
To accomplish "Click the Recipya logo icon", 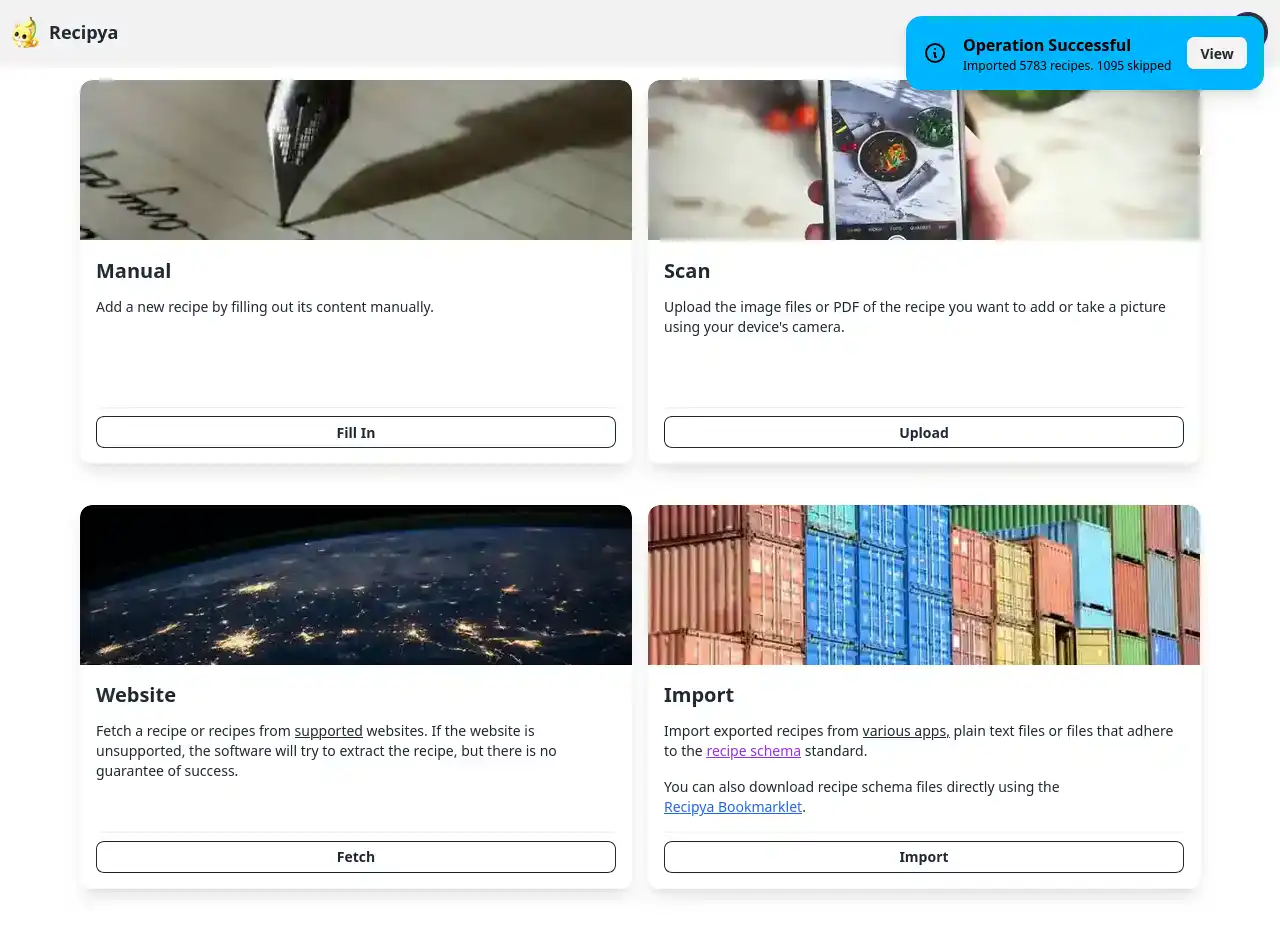I will tap(26, 32).
